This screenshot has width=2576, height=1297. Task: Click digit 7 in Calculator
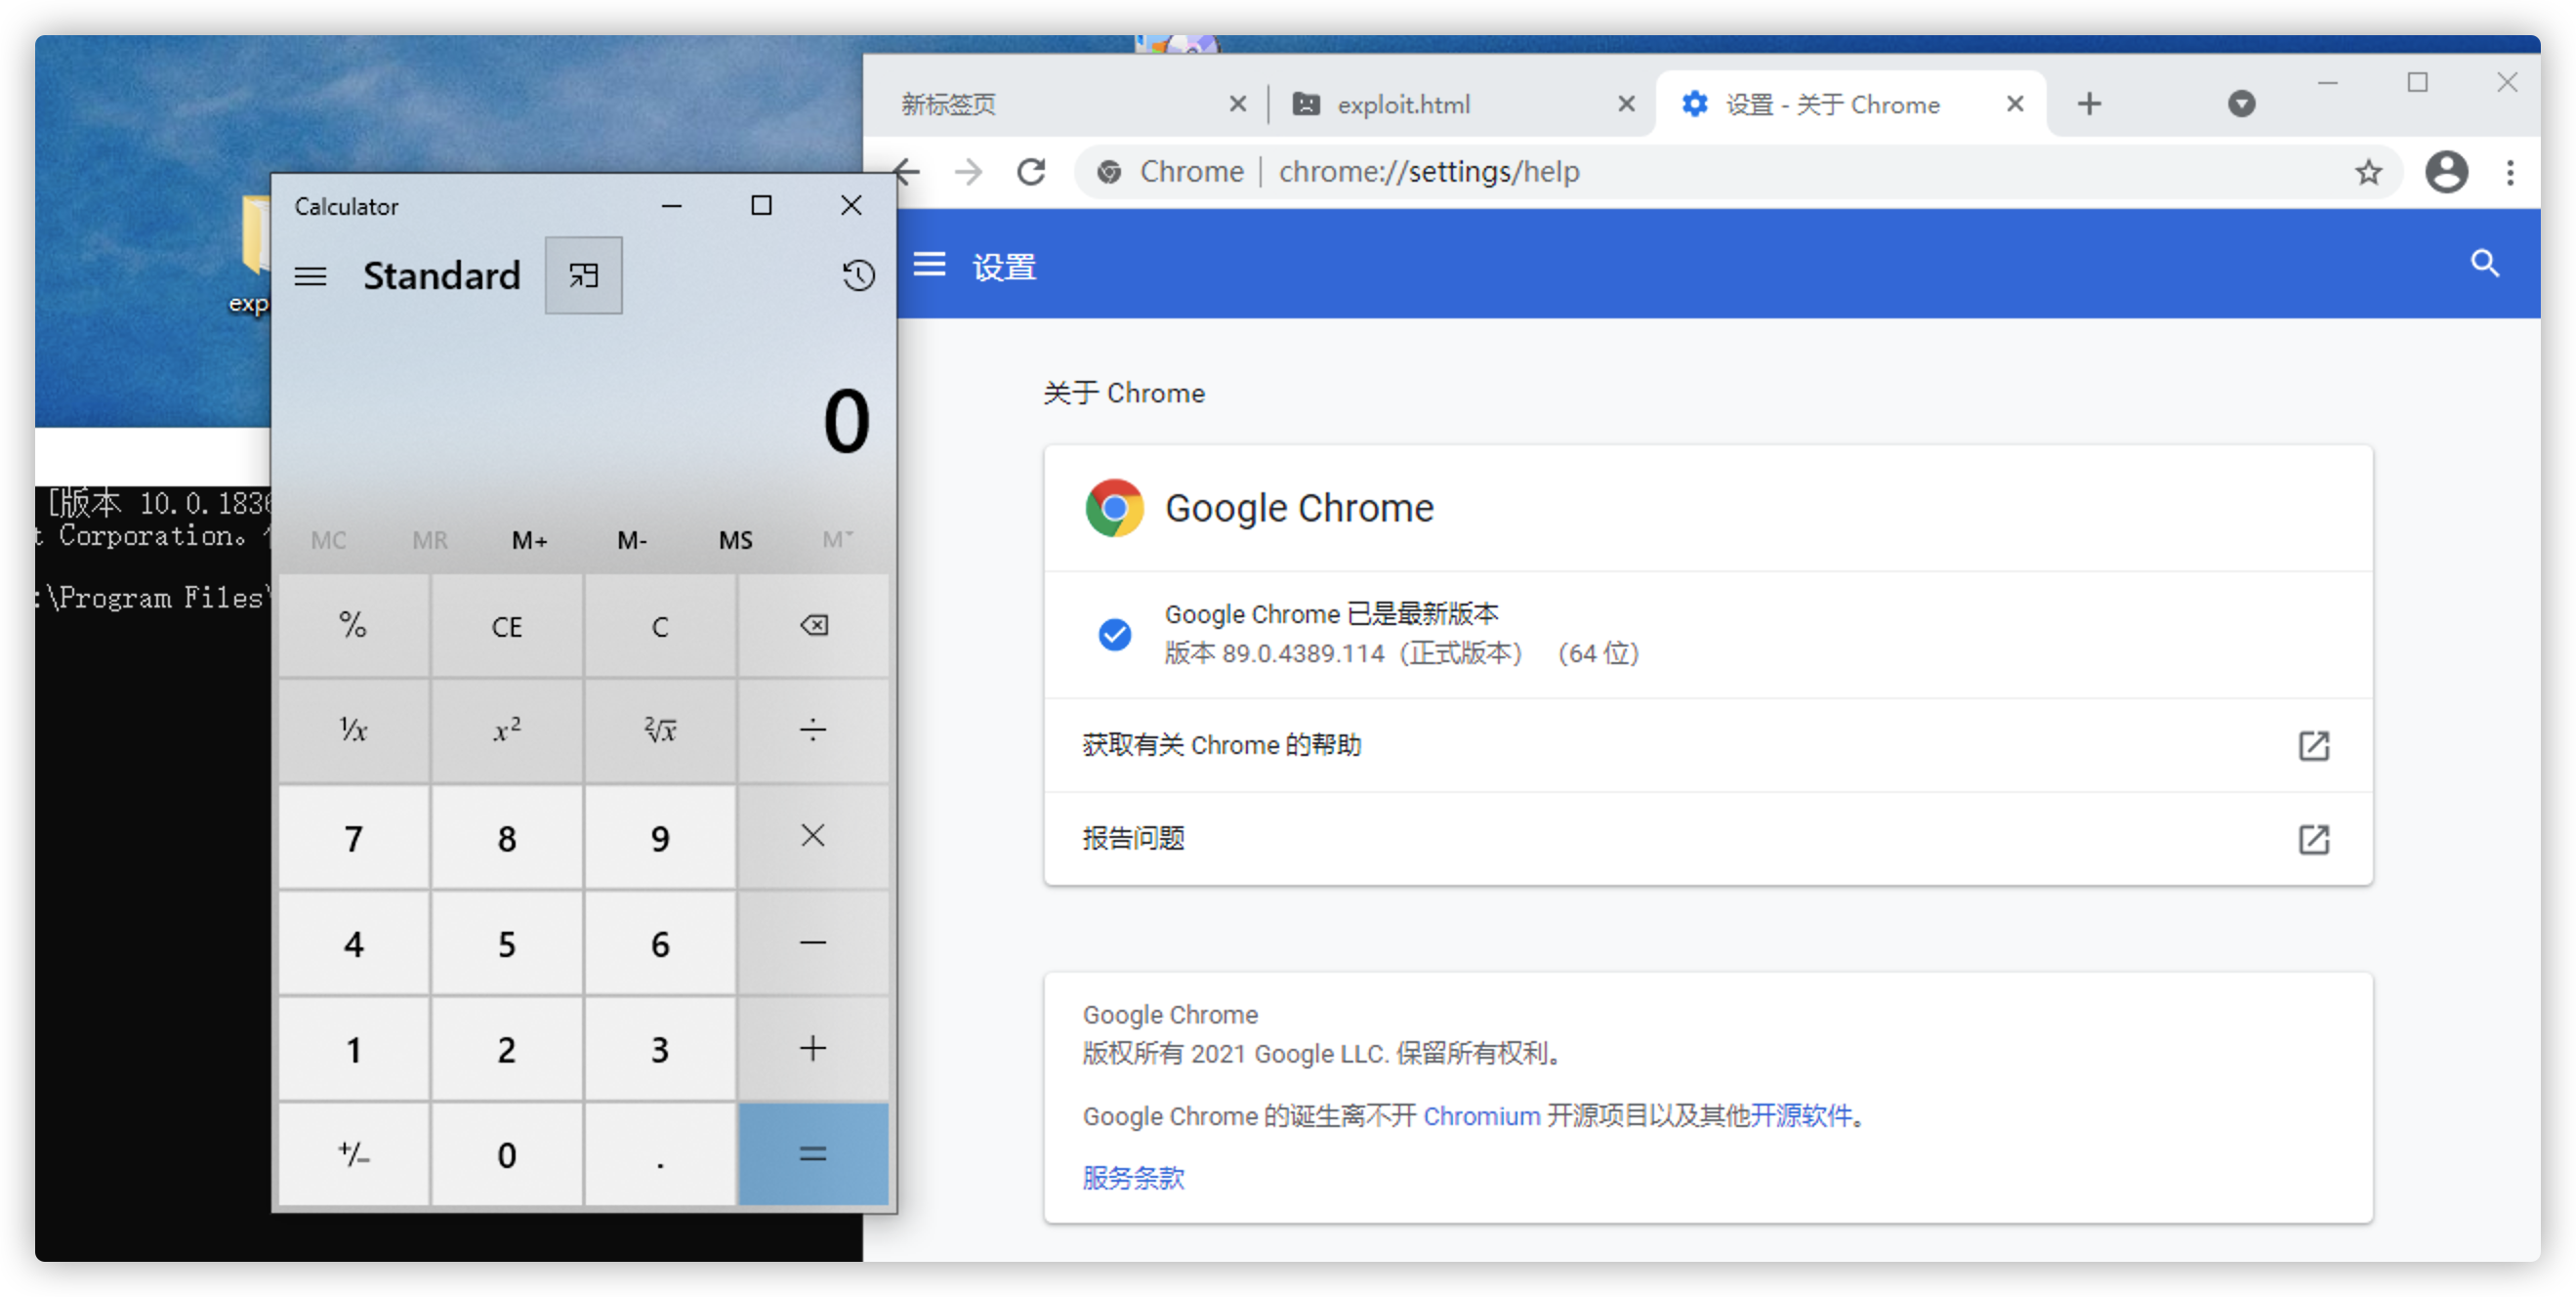(353, 837)
